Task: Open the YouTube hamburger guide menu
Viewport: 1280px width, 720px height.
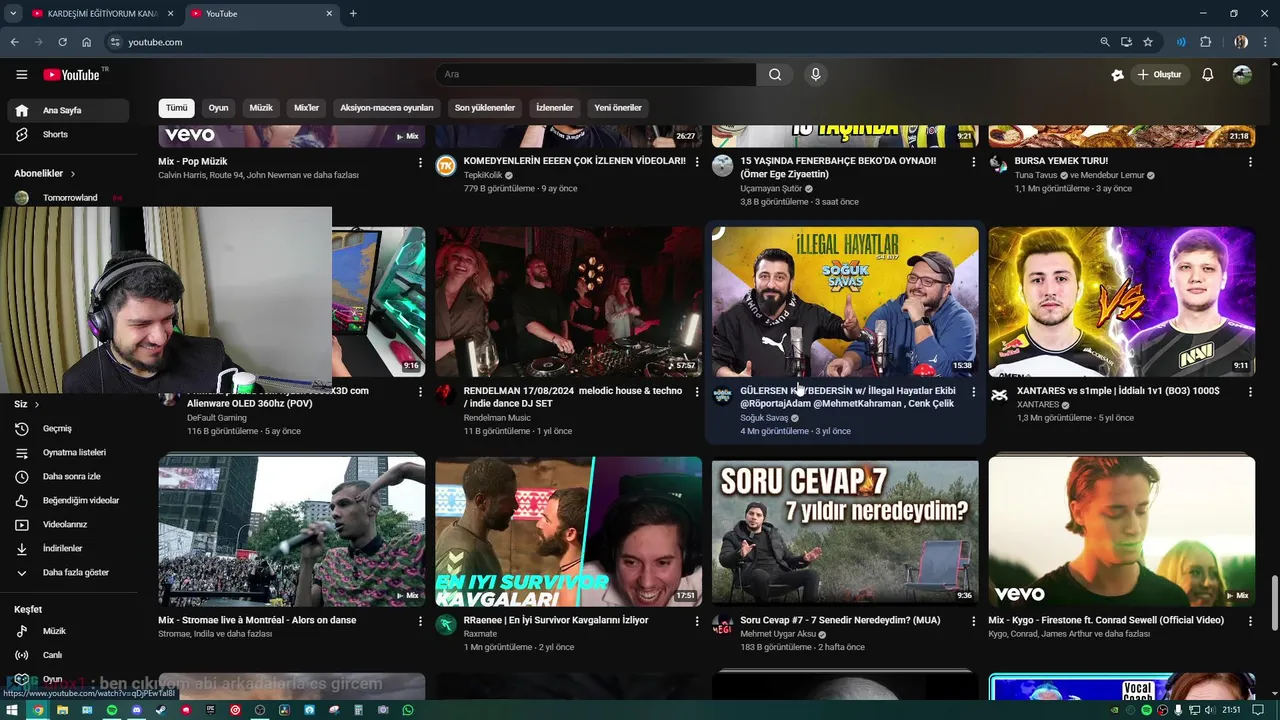Action: pyautogui.click(x=21, y=74)
